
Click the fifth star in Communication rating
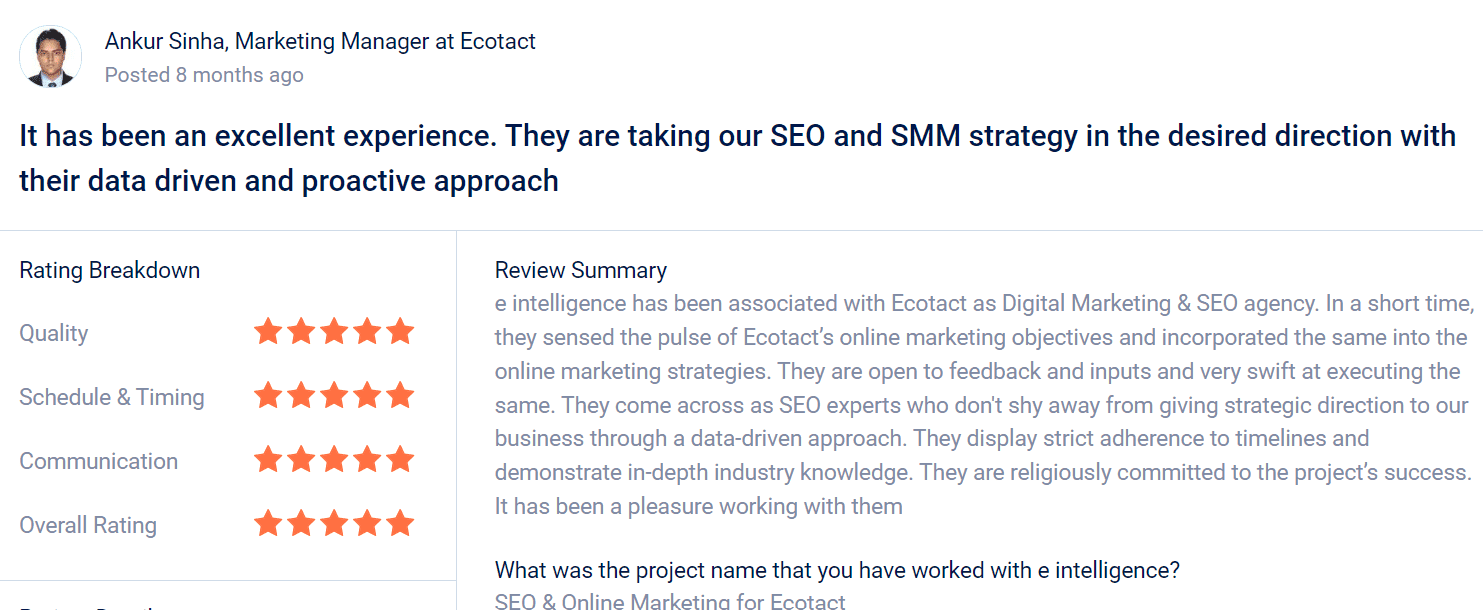(400, 460)
